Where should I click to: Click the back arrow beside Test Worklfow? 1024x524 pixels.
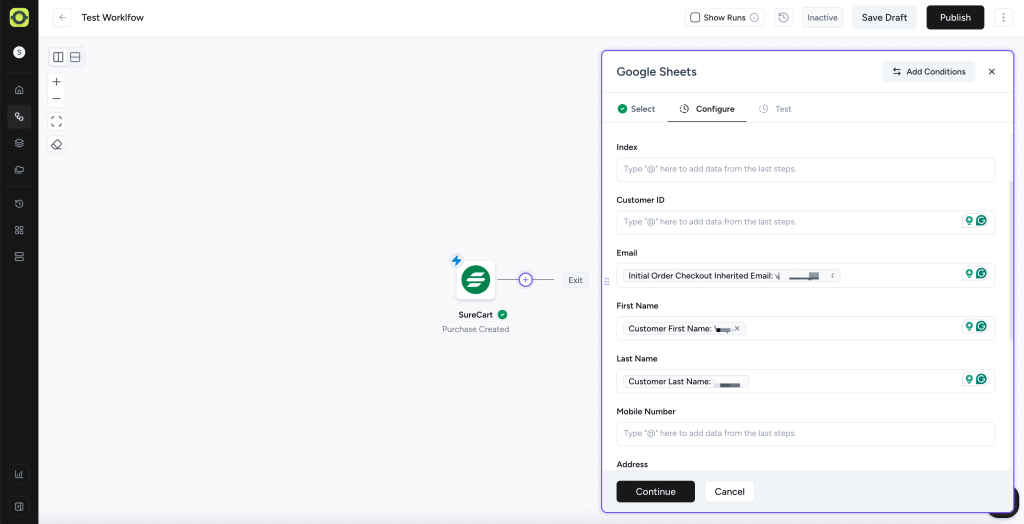point(63,18)
